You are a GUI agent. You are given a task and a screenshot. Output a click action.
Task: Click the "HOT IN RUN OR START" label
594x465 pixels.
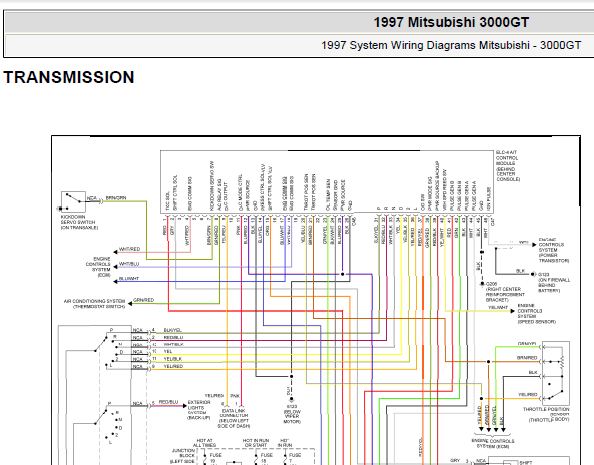(256, 443)
